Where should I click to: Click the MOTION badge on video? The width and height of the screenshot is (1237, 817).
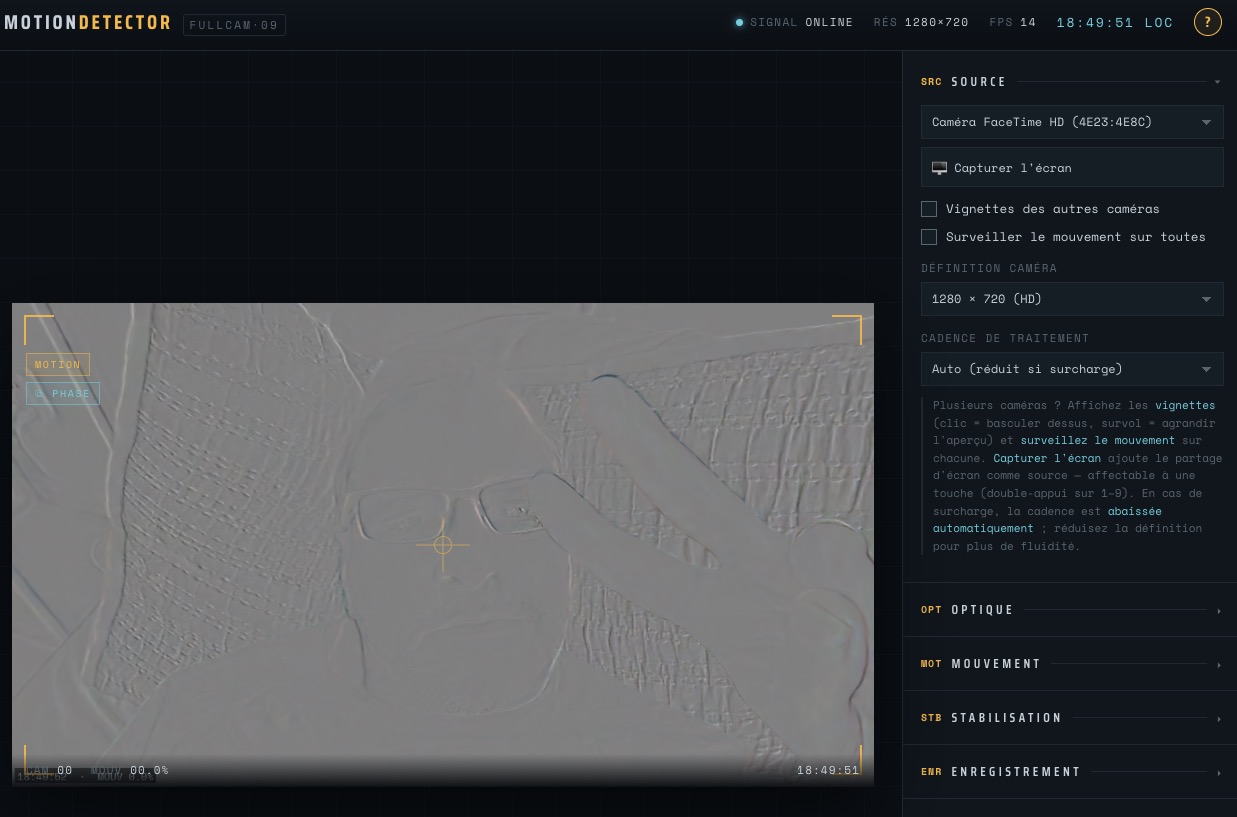58,365
